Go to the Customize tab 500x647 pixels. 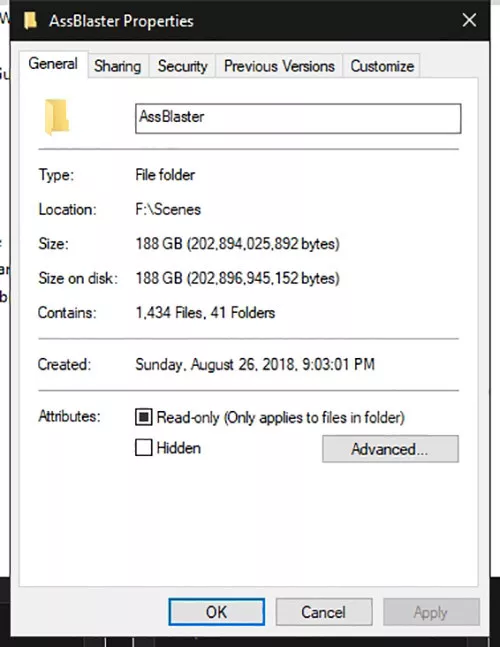[382, 66]
